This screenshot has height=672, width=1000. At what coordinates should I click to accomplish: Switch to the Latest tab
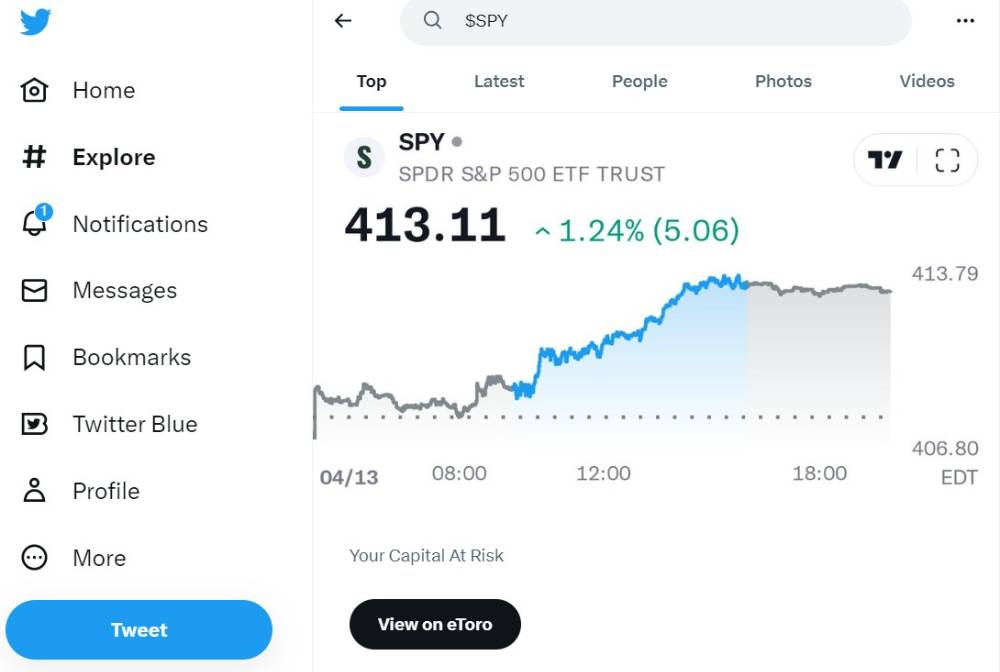(499, 81)
